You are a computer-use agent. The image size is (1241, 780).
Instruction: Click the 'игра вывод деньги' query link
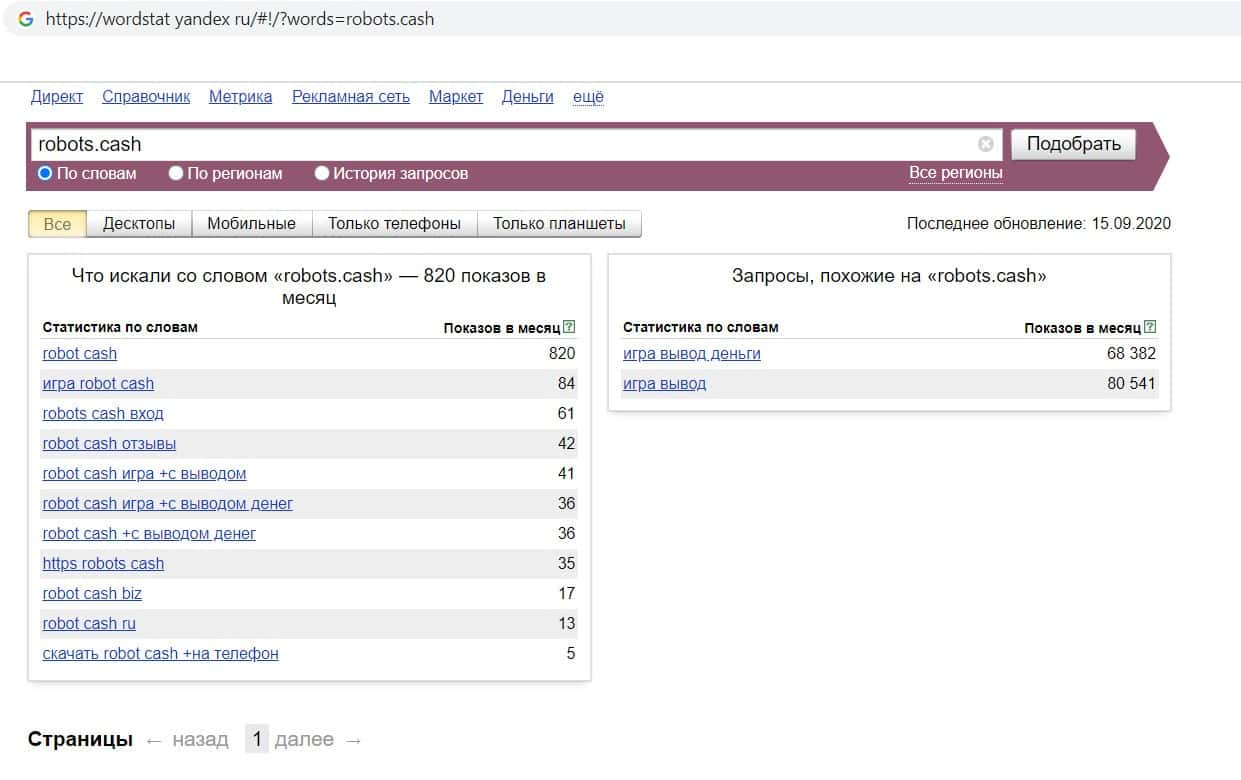691,354
